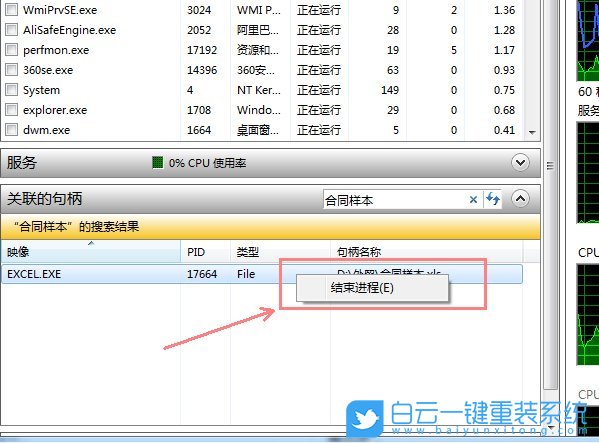Check the WmiPrvSE.exe process checkbox
This screenshot has width=599, height=443.
coord(11,10)
